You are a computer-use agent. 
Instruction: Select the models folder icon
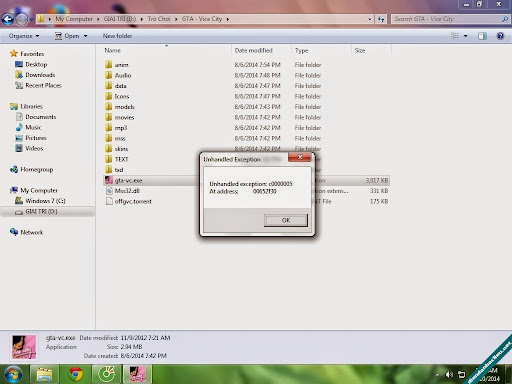109,107
